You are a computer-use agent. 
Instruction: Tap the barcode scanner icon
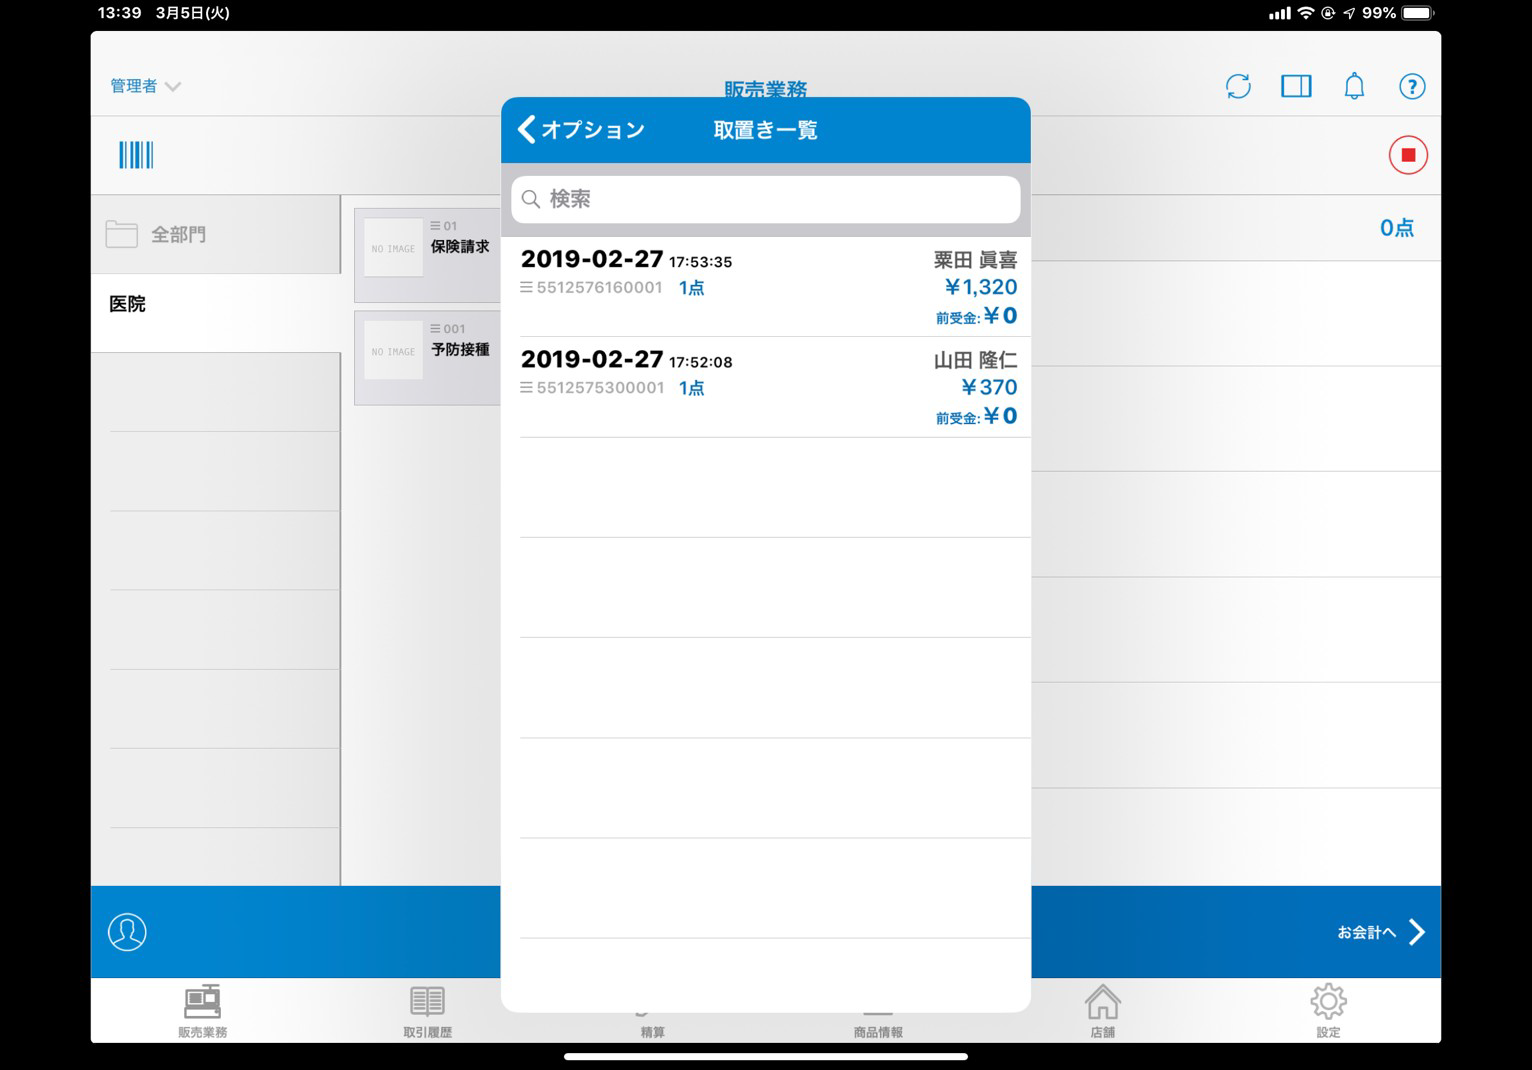tap(136, 155)
